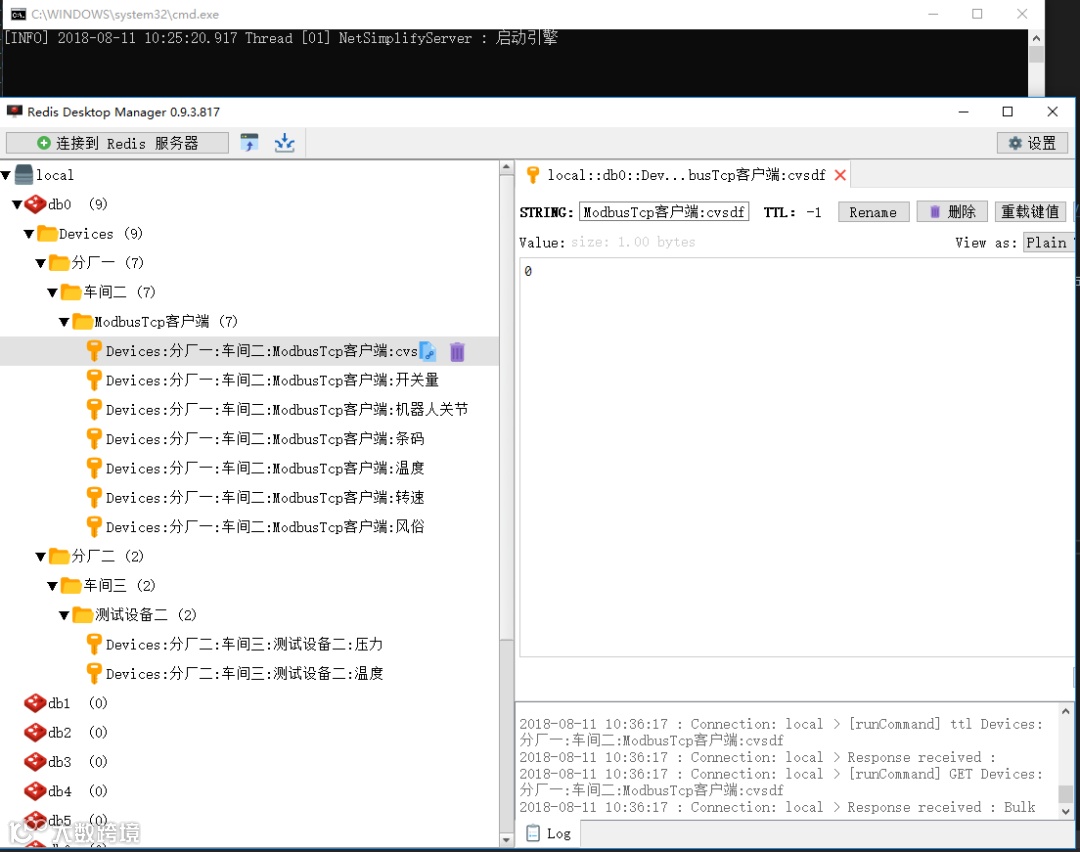Select 测试设备二:温度 key

click(244, 674)
